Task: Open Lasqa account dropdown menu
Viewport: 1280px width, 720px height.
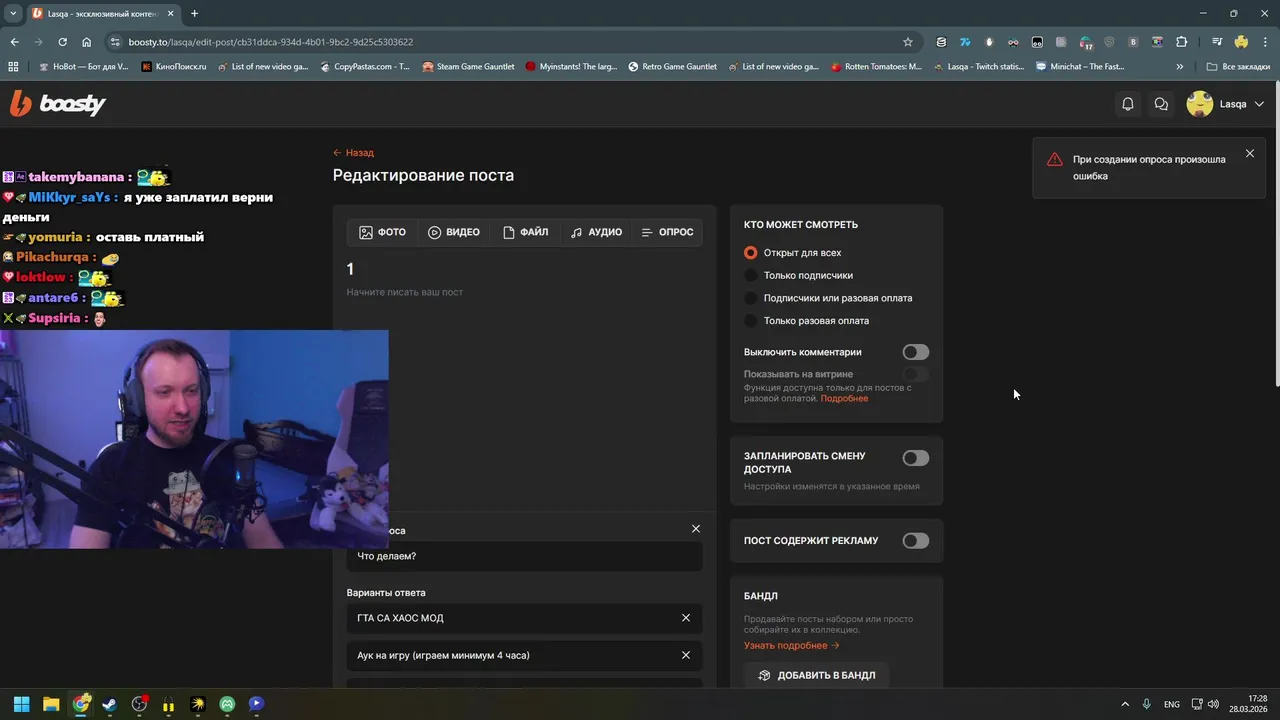Action: click(x=1225, y=104)
